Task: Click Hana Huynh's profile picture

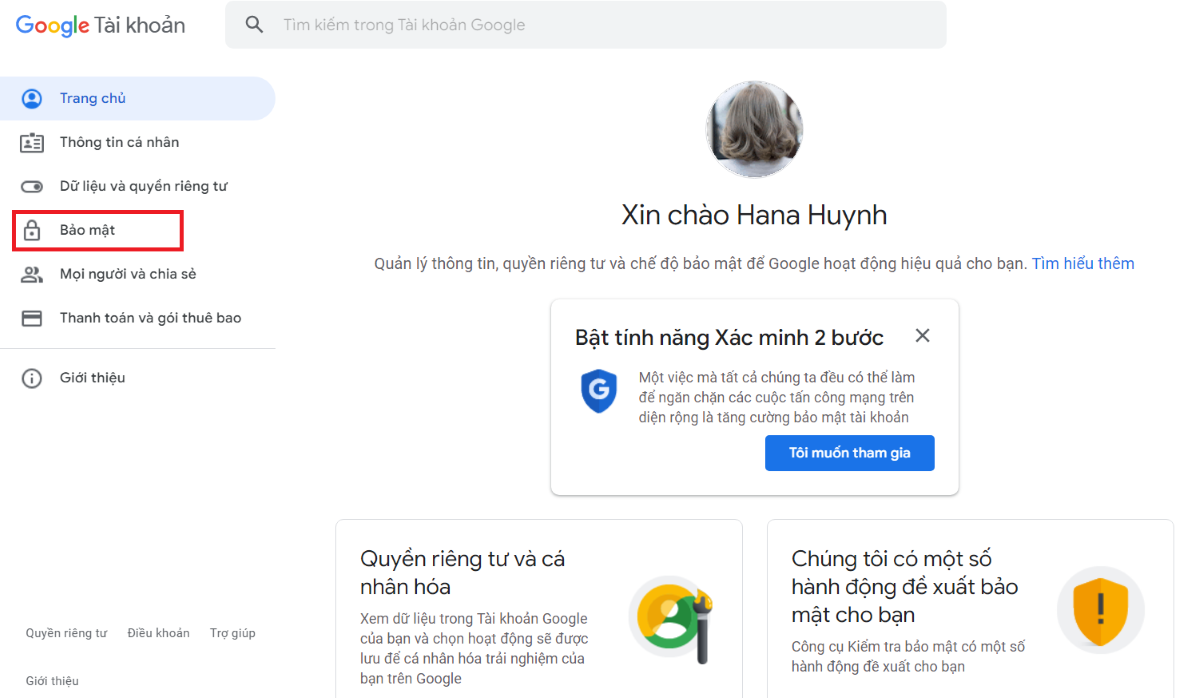Action: coord(754,129)
